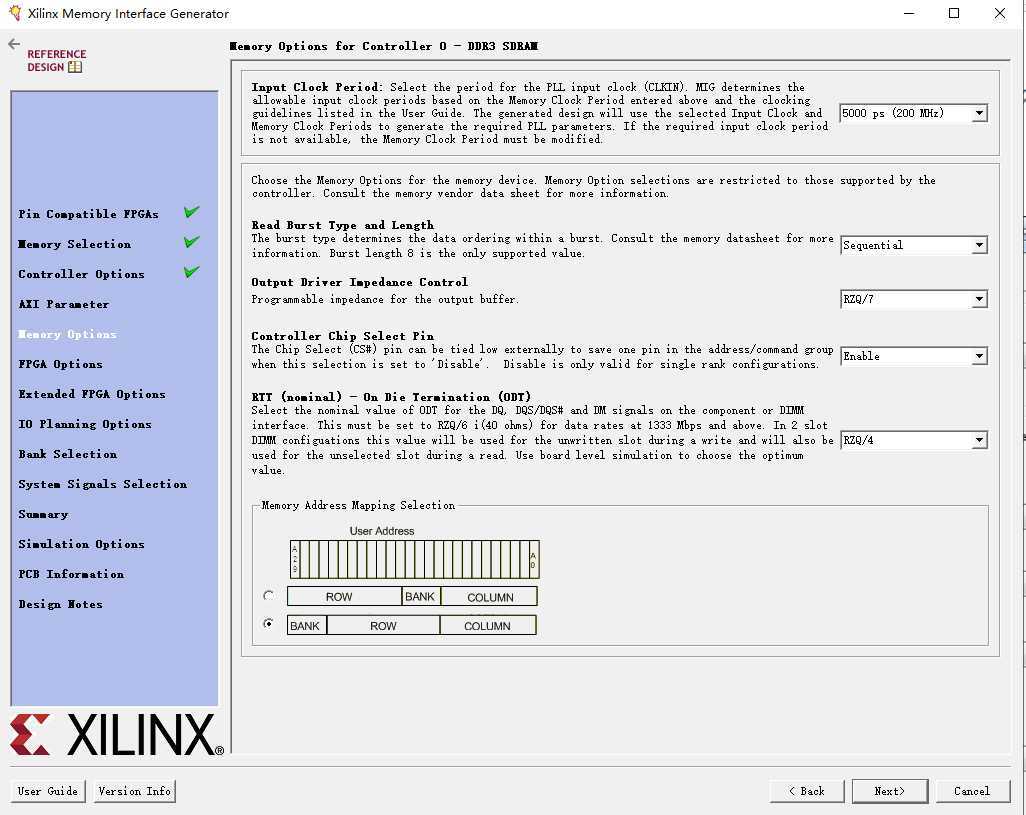Select the Memory Options step
Image resolution: width=1026 pixels, height=815 pixels.
click(x=67, y=334)
